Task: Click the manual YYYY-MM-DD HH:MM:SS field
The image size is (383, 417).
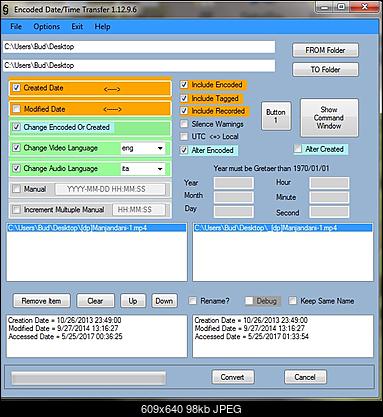Action: [110, 189]
